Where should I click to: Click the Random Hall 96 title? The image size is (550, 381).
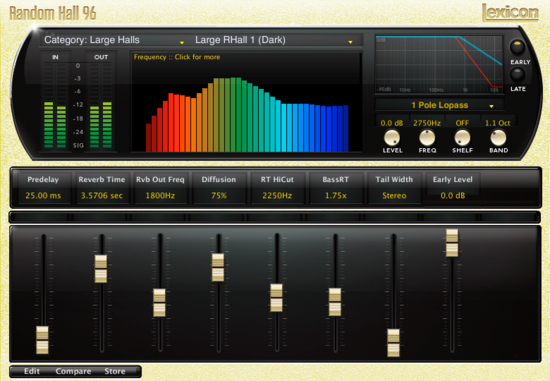coord(53,13)
